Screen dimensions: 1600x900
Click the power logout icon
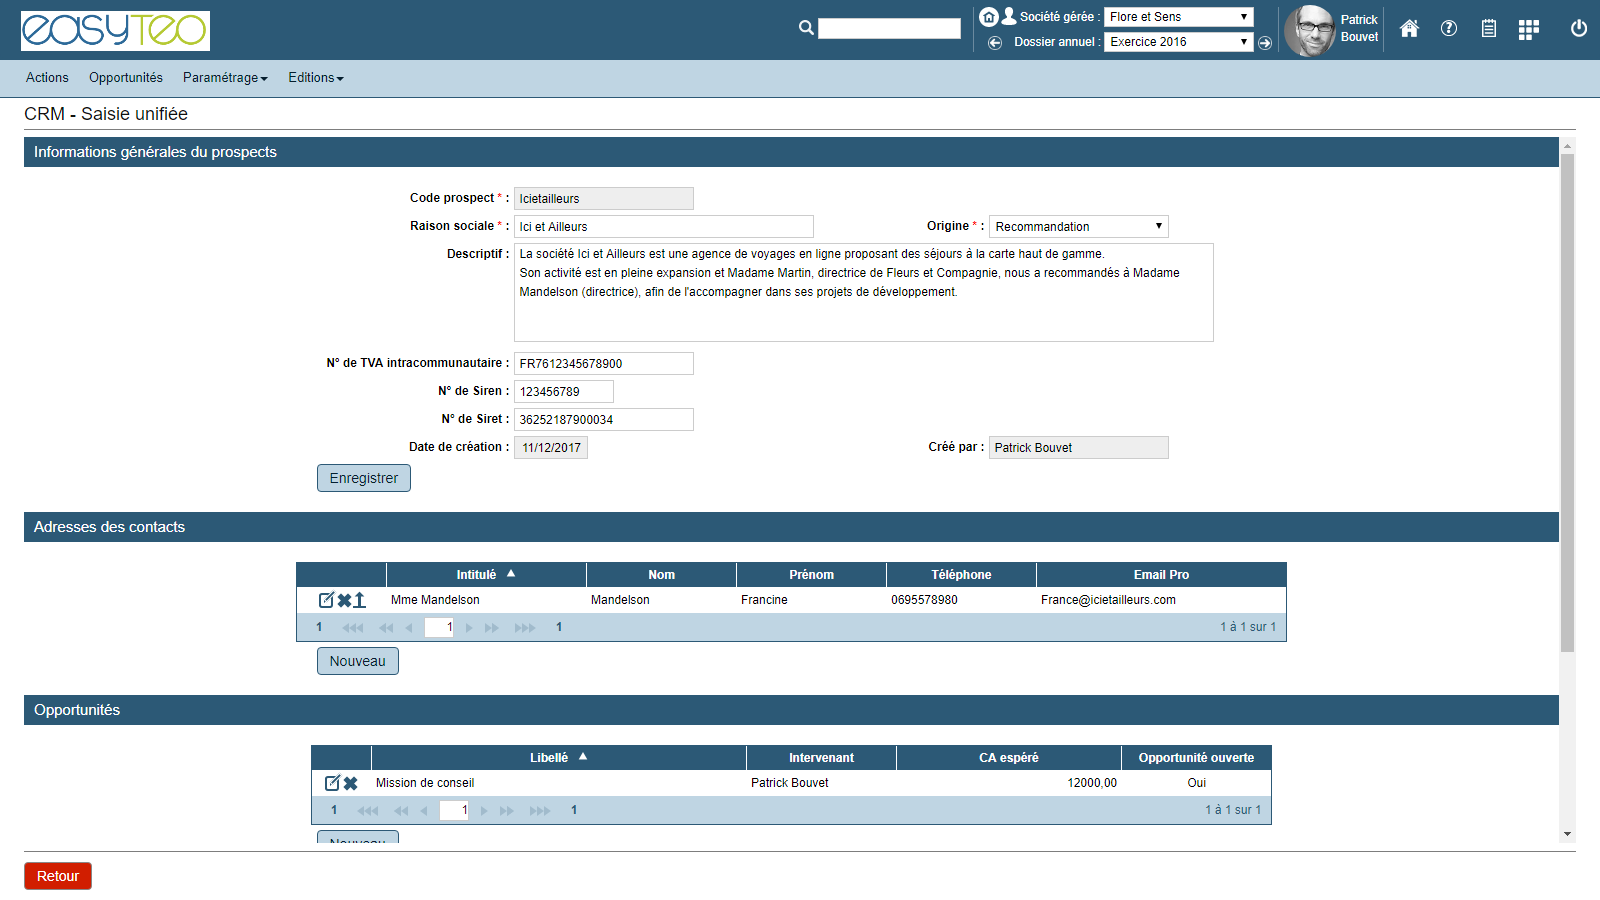tap(1579, 29)
